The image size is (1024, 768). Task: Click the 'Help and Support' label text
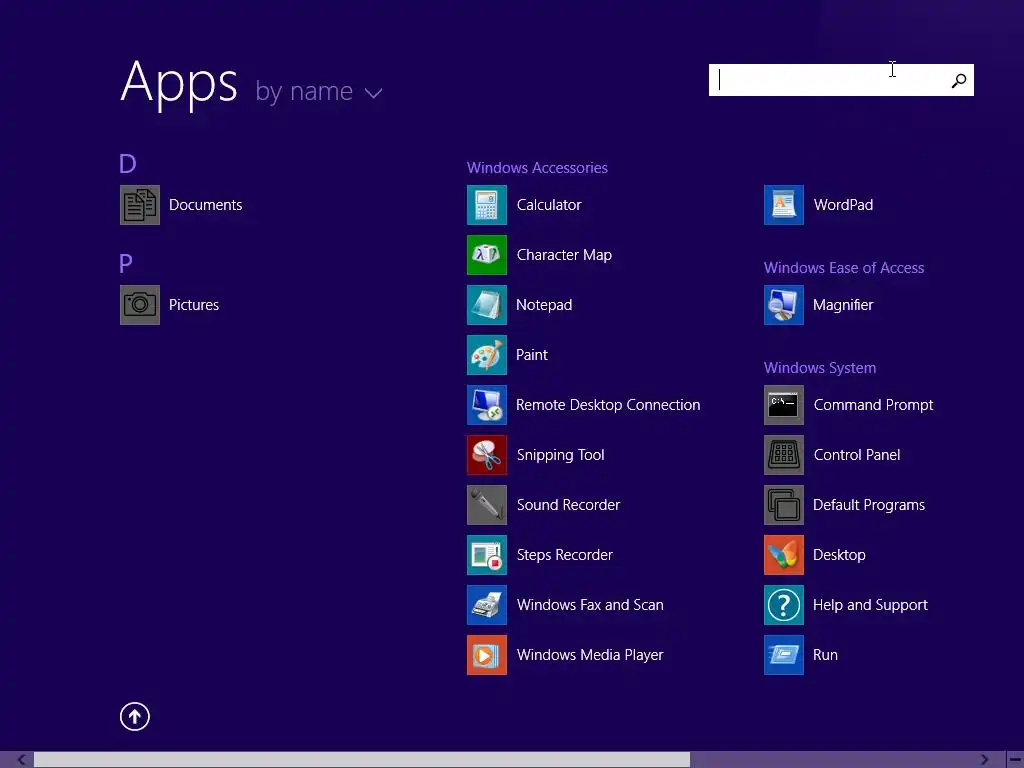coord(870,605)
